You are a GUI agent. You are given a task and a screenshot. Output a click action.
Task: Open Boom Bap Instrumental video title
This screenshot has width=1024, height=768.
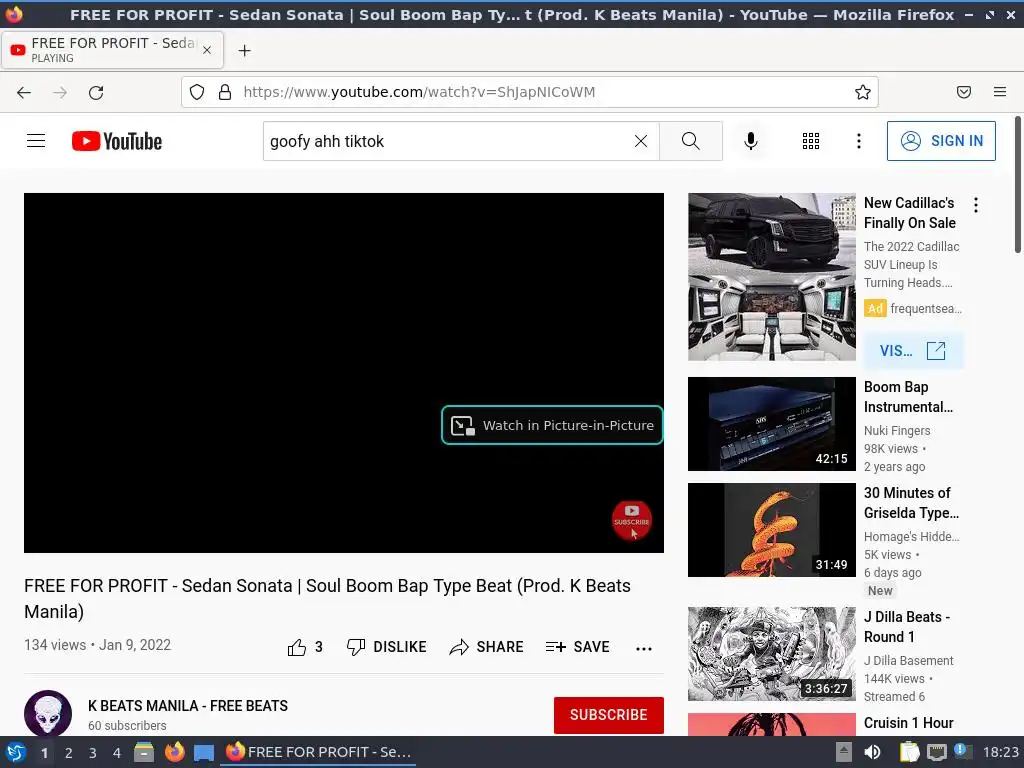coord(908,397)
